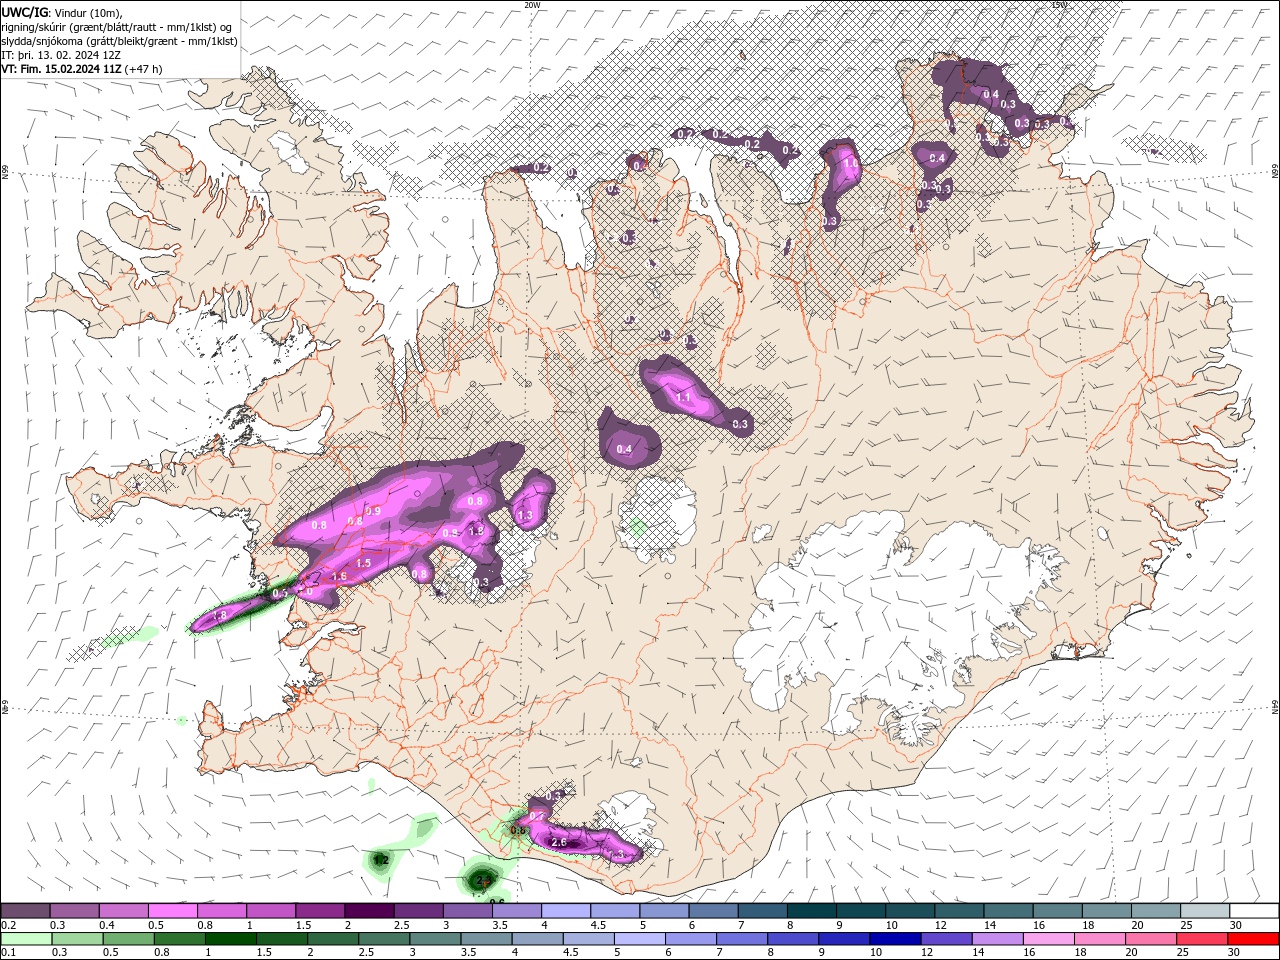Click the '20W' longitude label at top
Image resolution: width=1280 pixels, height=960 pixels.
coord(532,5)
